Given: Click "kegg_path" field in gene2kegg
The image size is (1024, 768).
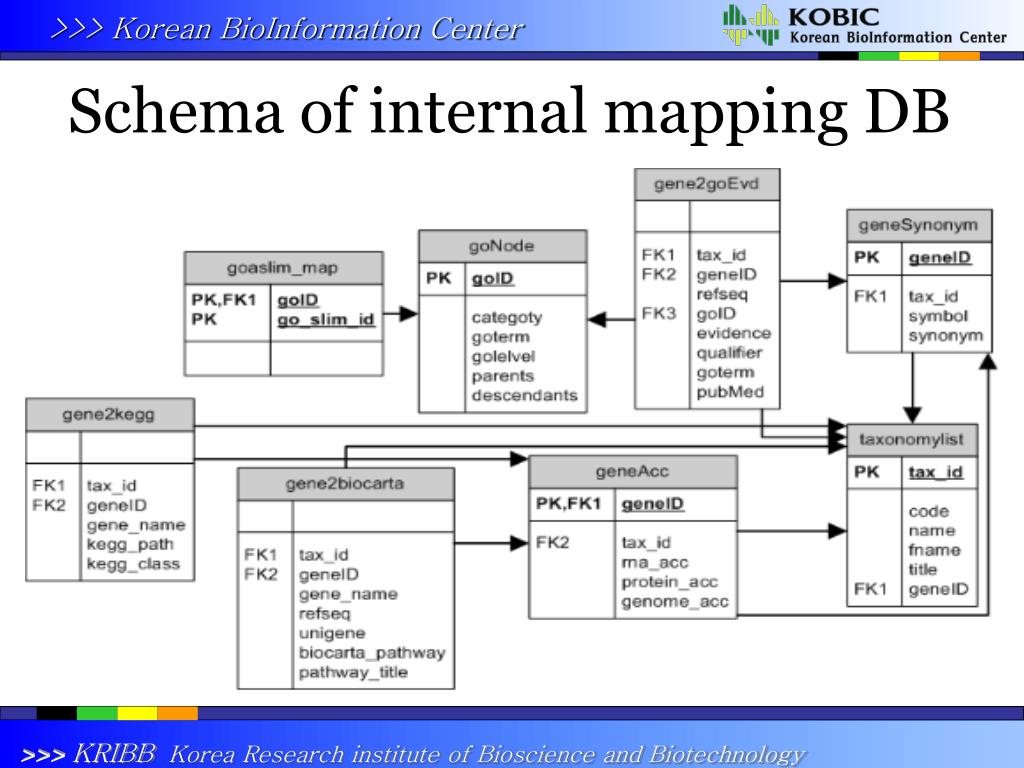Looking at the screenshot, I should pos(130,545).
